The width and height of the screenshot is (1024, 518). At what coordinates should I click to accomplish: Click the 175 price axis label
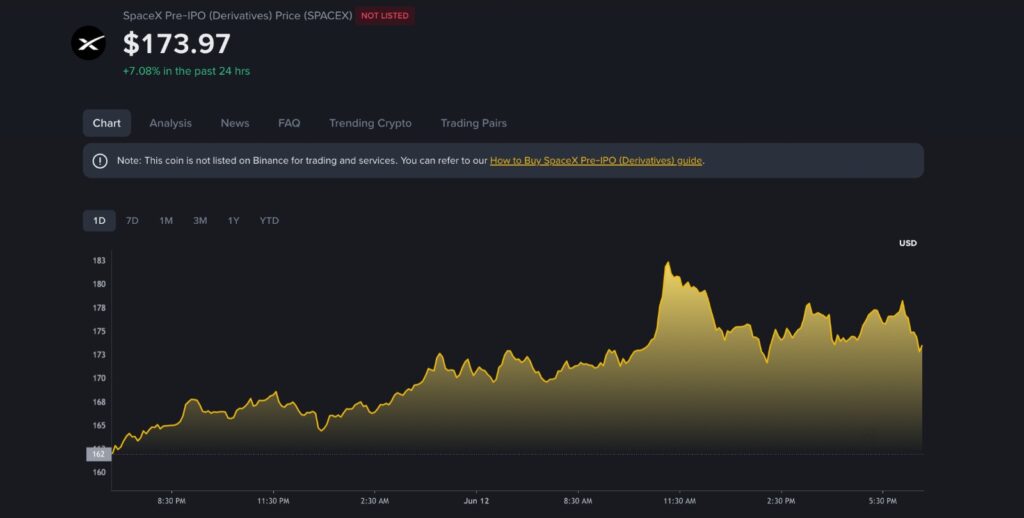99,331
